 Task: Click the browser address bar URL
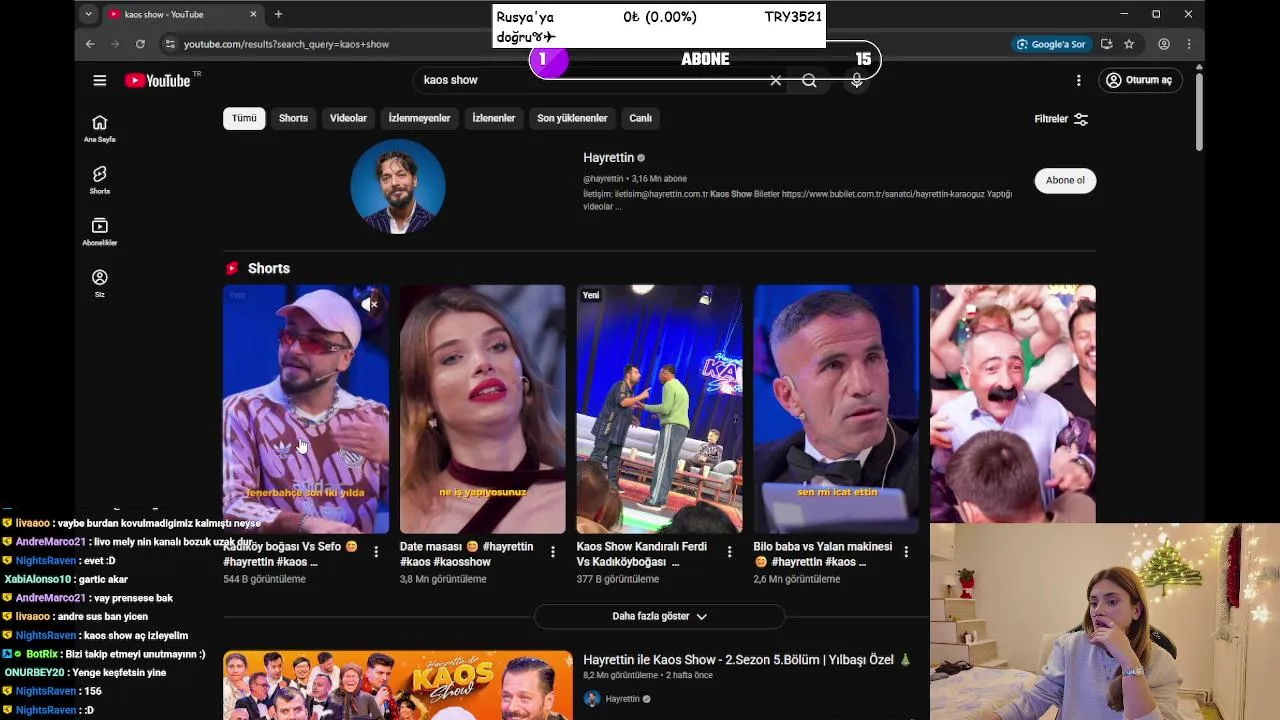[x=286, y=44]
